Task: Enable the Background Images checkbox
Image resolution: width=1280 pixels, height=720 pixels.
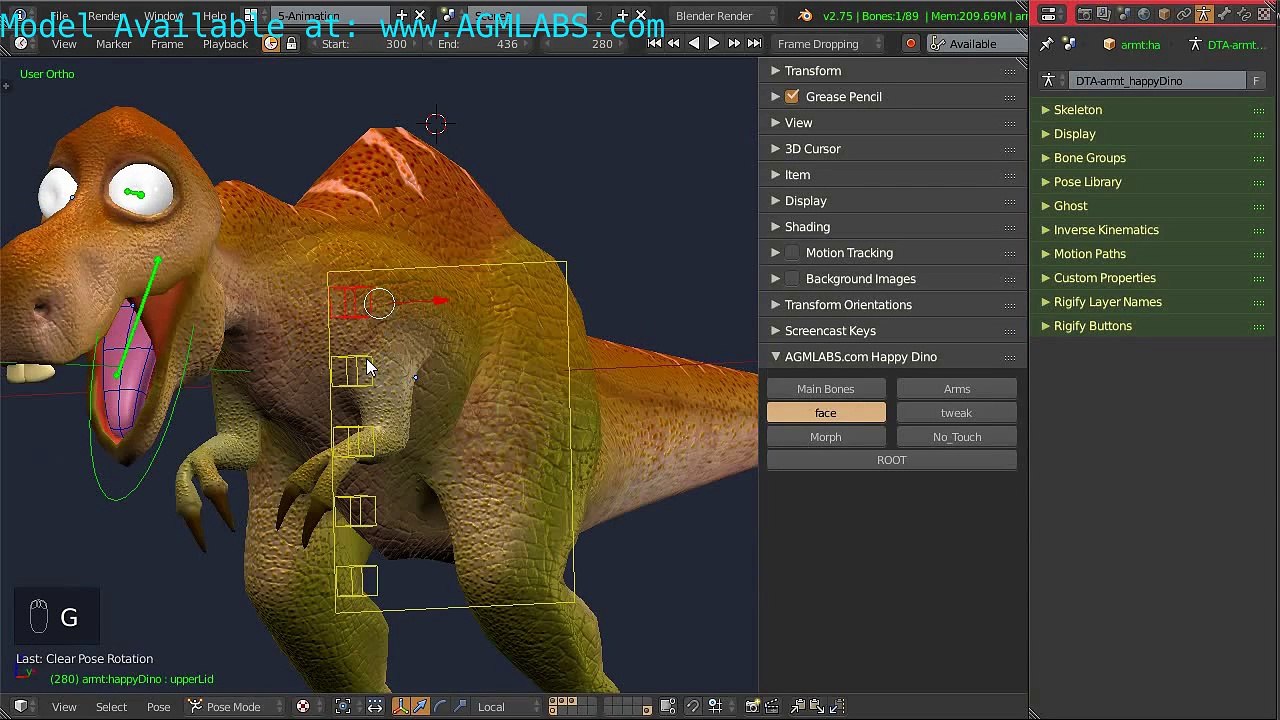Action: pos(792,278)
